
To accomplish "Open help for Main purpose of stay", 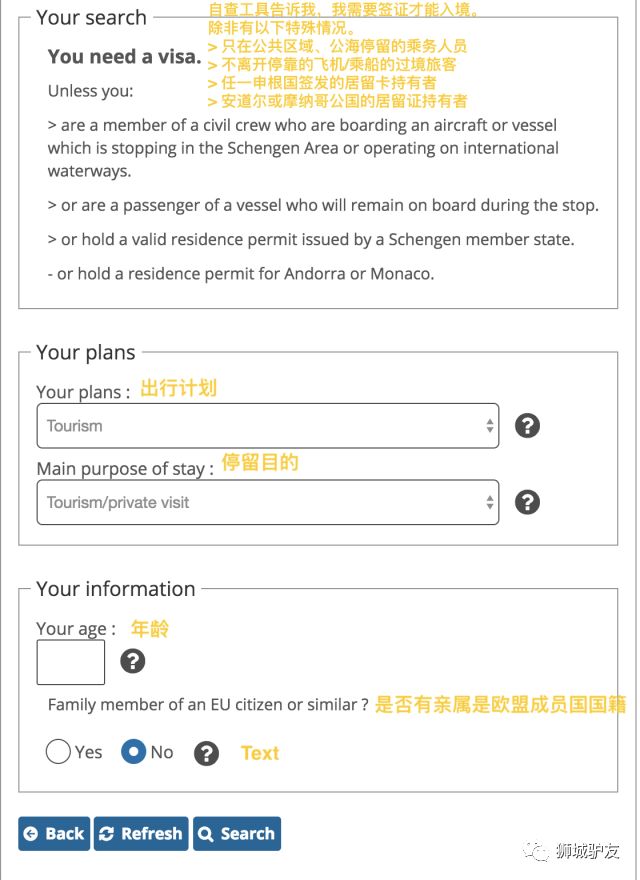I will pyautogui.click(x=527, y=502).
